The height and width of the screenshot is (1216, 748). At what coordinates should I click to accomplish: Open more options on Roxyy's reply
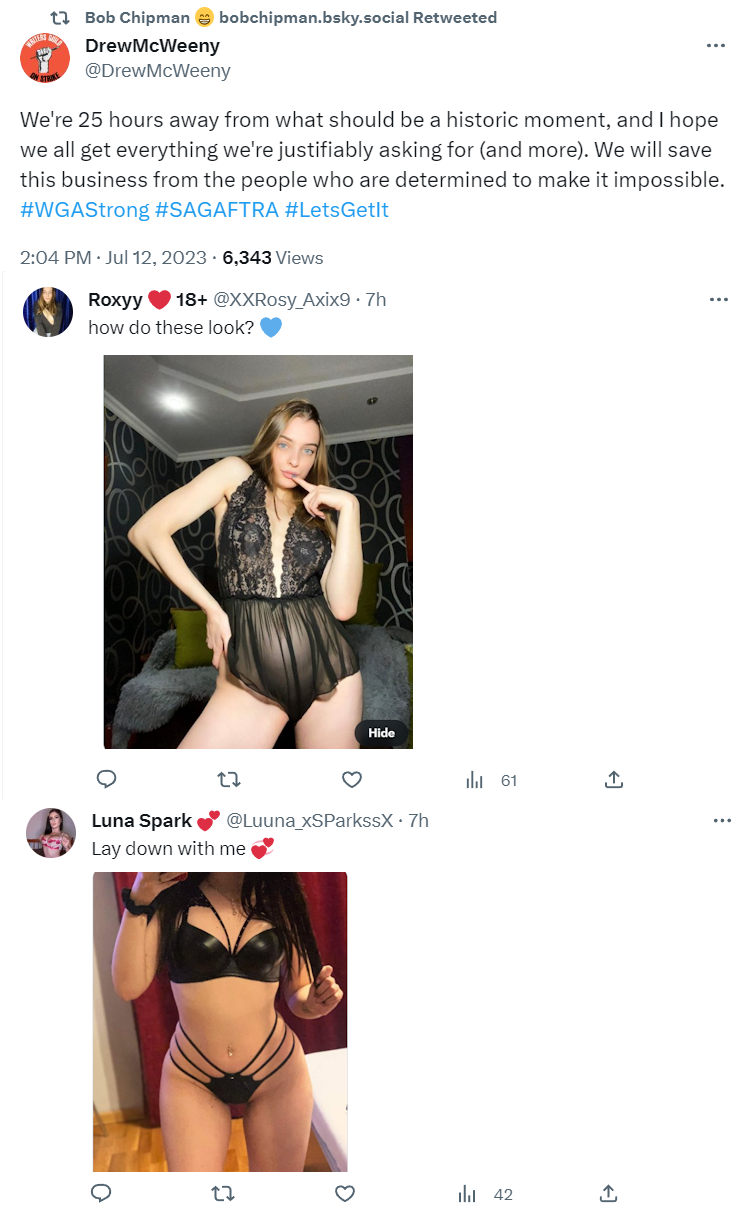click(x=719, y=300)
